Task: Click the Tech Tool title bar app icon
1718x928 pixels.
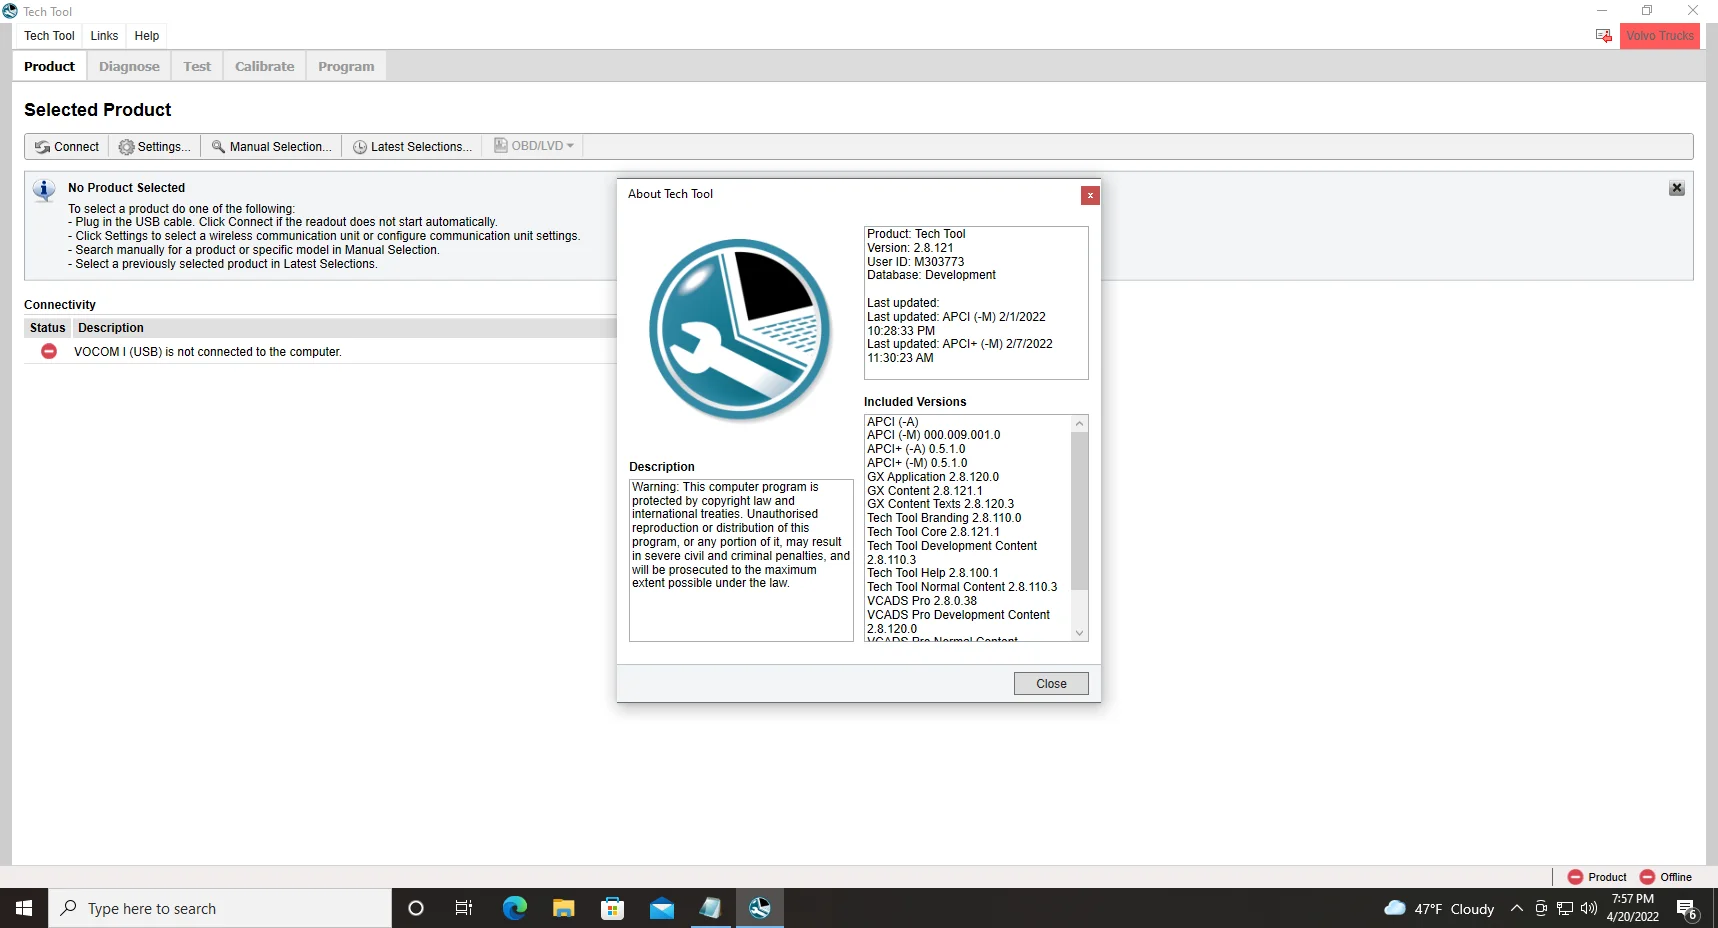Action: [x=10, y=11]
